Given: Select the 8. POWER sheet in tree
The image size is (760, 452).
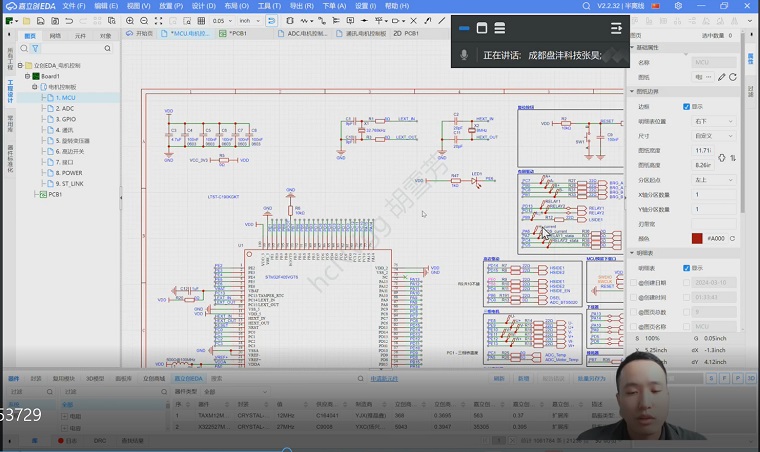Looking at the screenshot, I should point(68,173).
